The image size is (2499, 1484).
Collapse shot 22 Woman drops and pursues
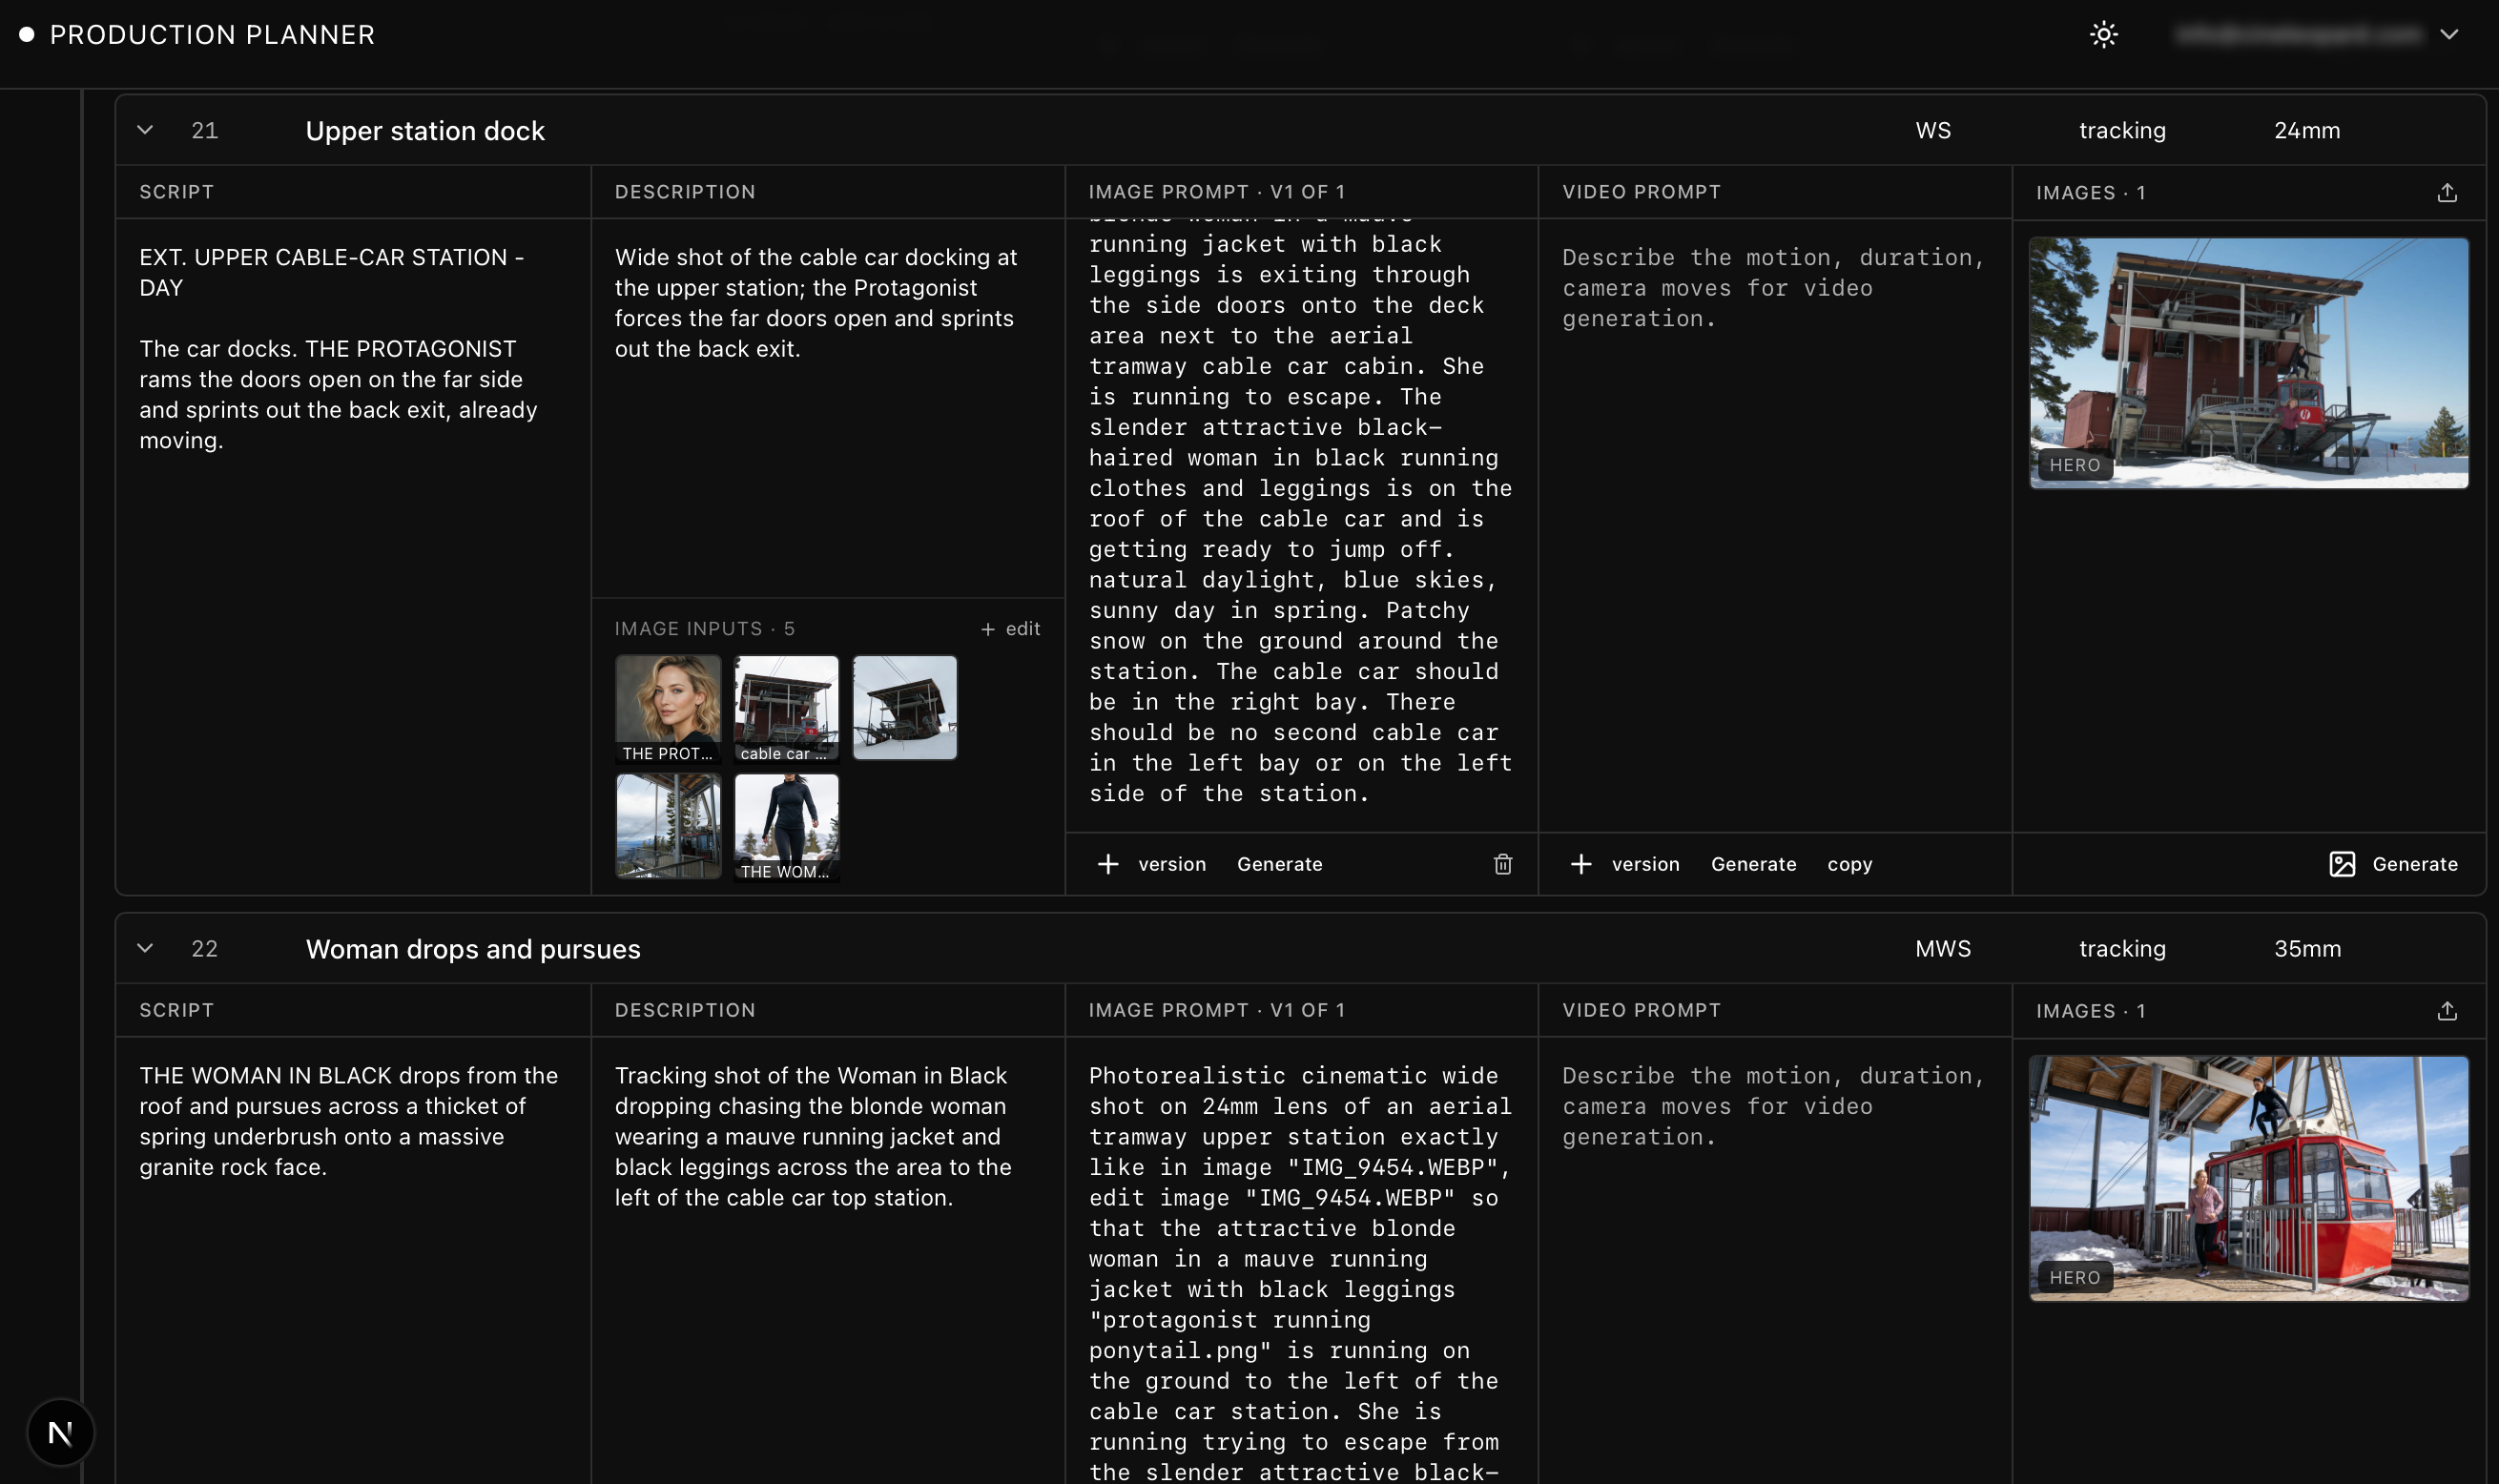[x=145, y=948]
